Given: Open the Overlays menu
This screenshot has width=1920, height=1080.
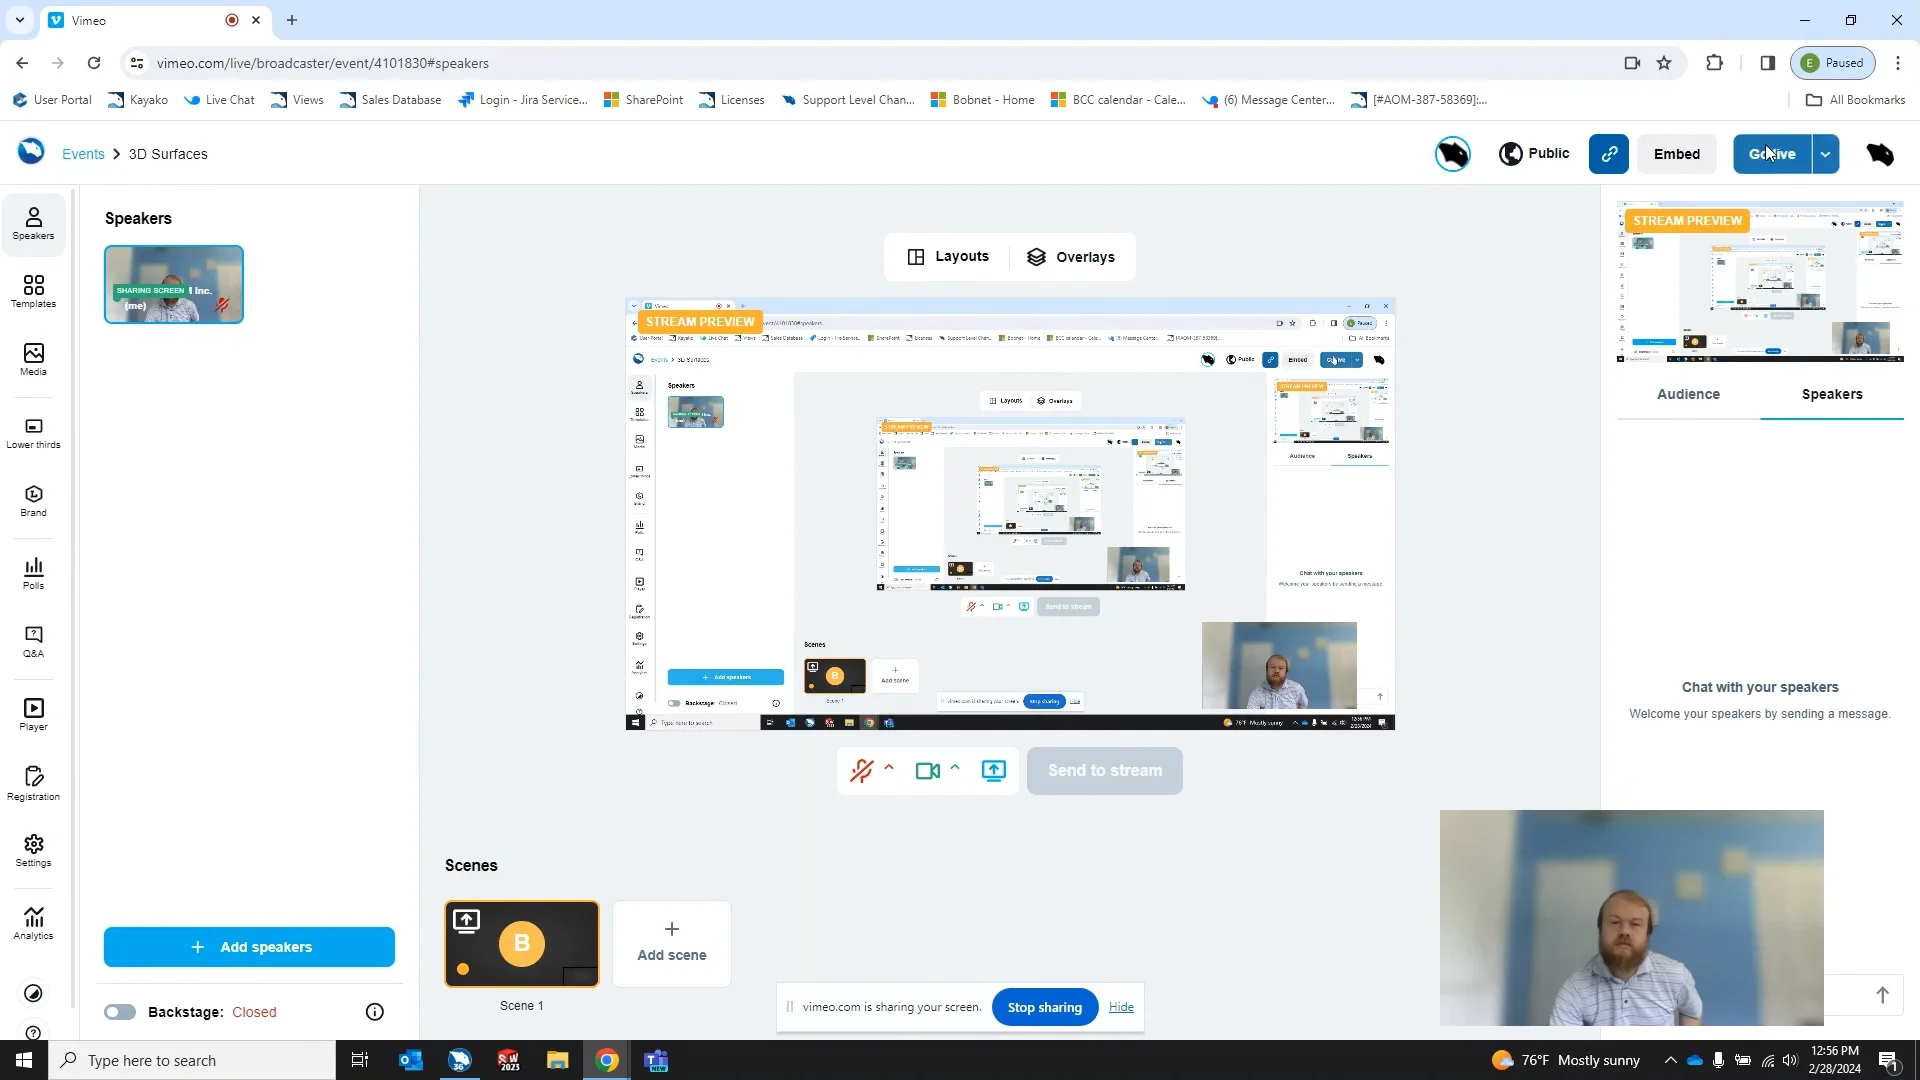Looking at the screenshot, I should [1071, 257].
